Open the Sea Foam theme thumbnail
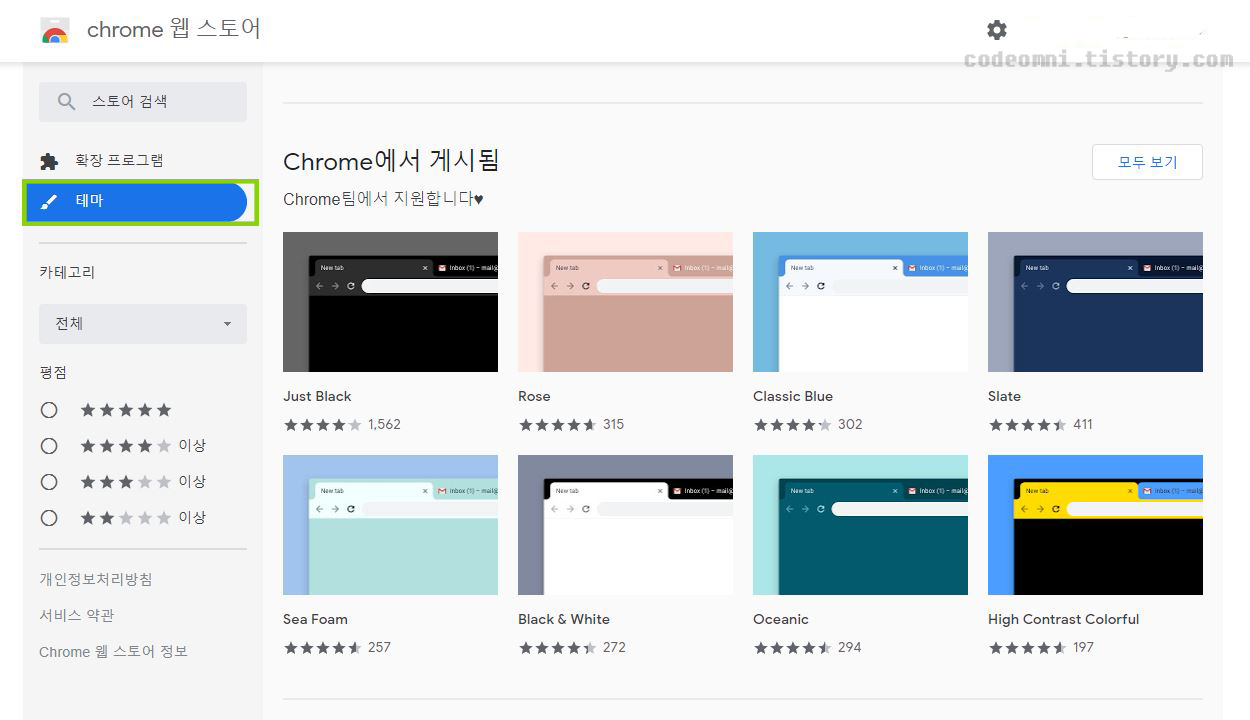Image resolution: width=1250 pixels, height=720 pixels. pyautogui.click(x=390, y=525)
